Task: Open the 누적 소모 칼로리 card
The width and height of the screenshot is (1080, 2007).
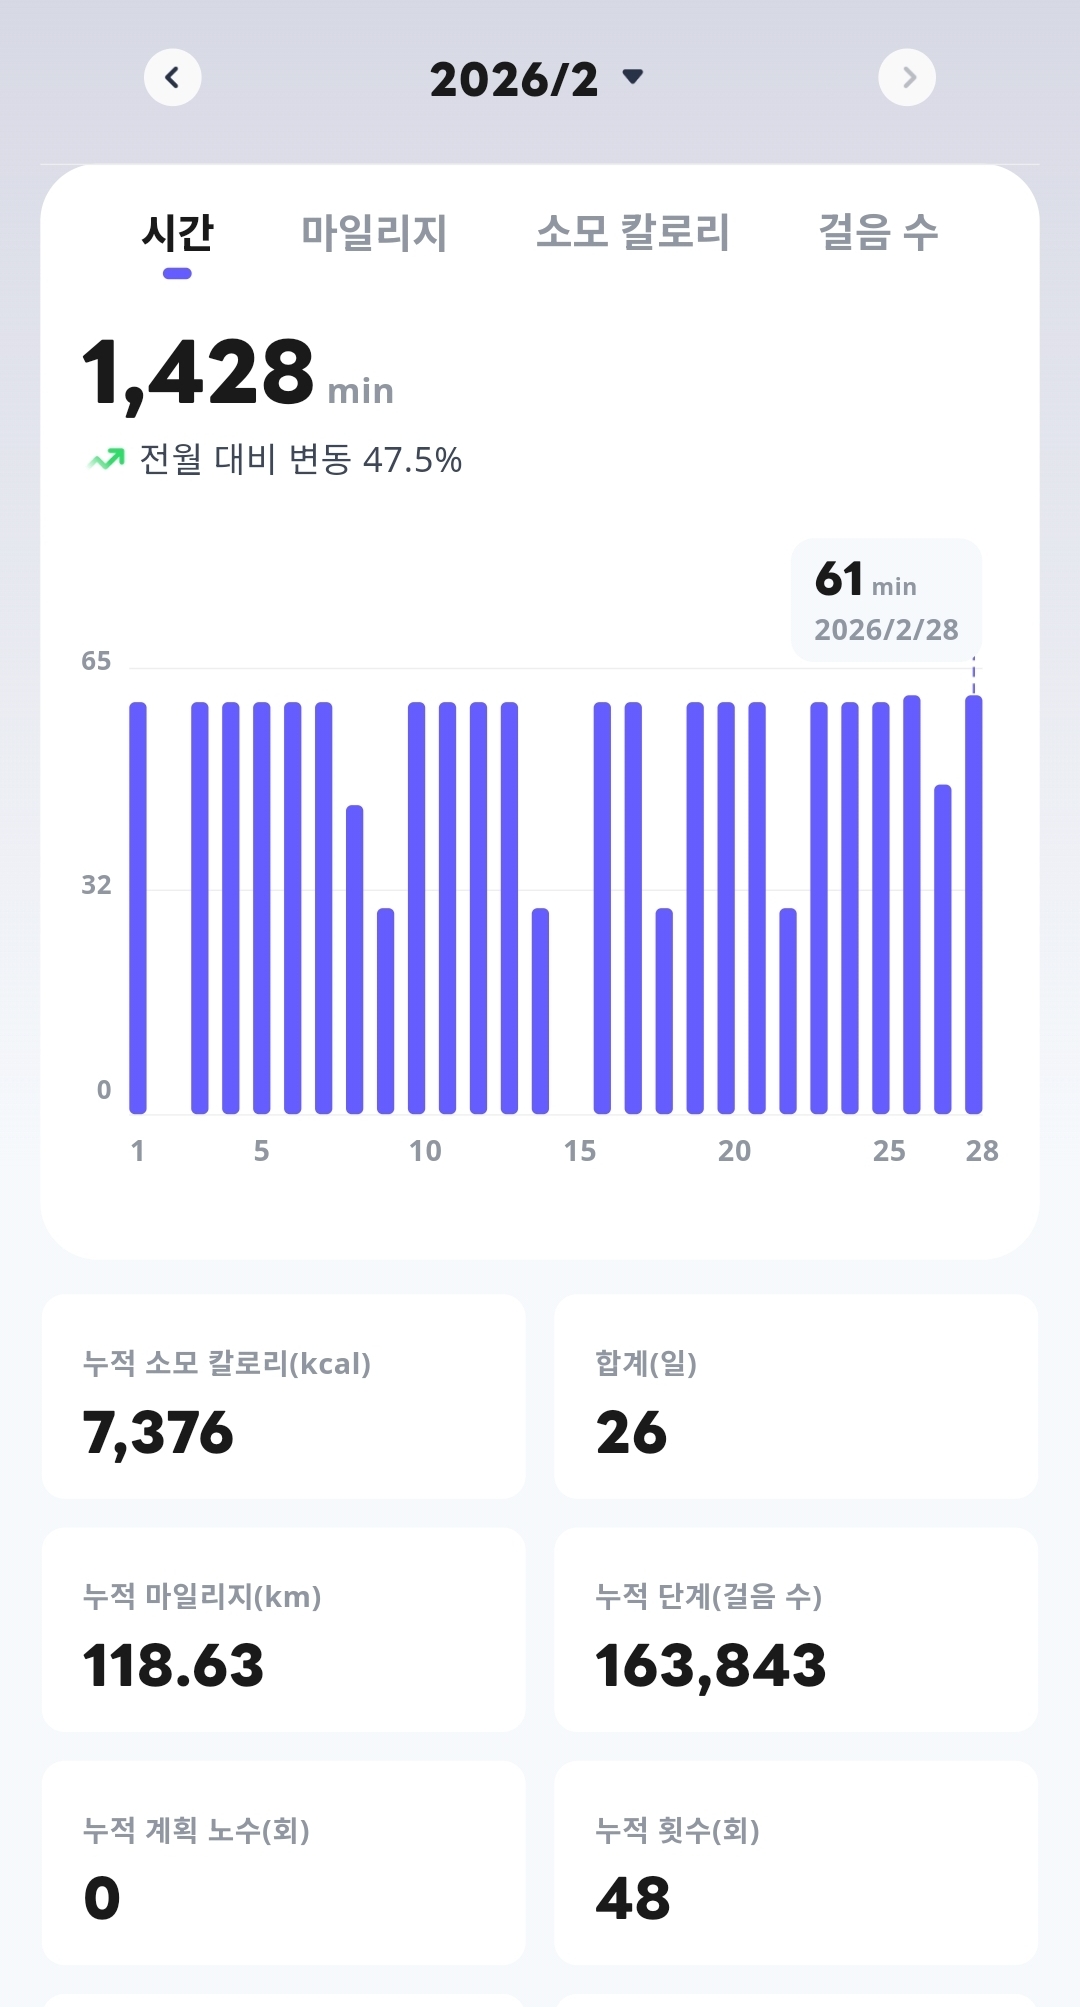Action: click(283, 1397)
